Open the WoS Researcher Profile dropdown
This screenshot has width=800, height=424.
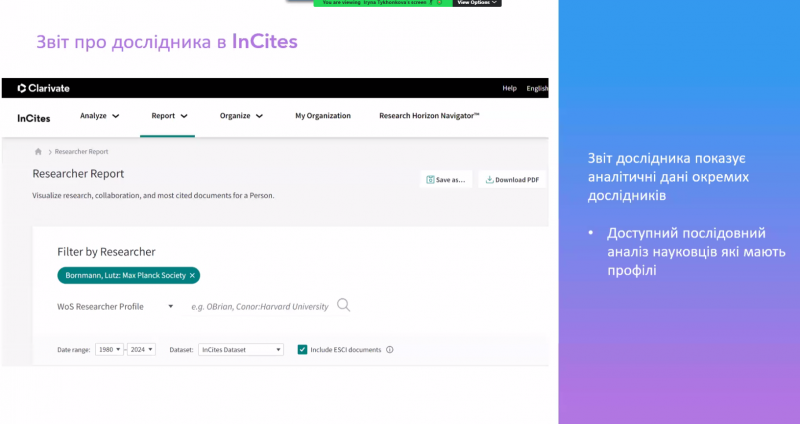tap(115, 307)
